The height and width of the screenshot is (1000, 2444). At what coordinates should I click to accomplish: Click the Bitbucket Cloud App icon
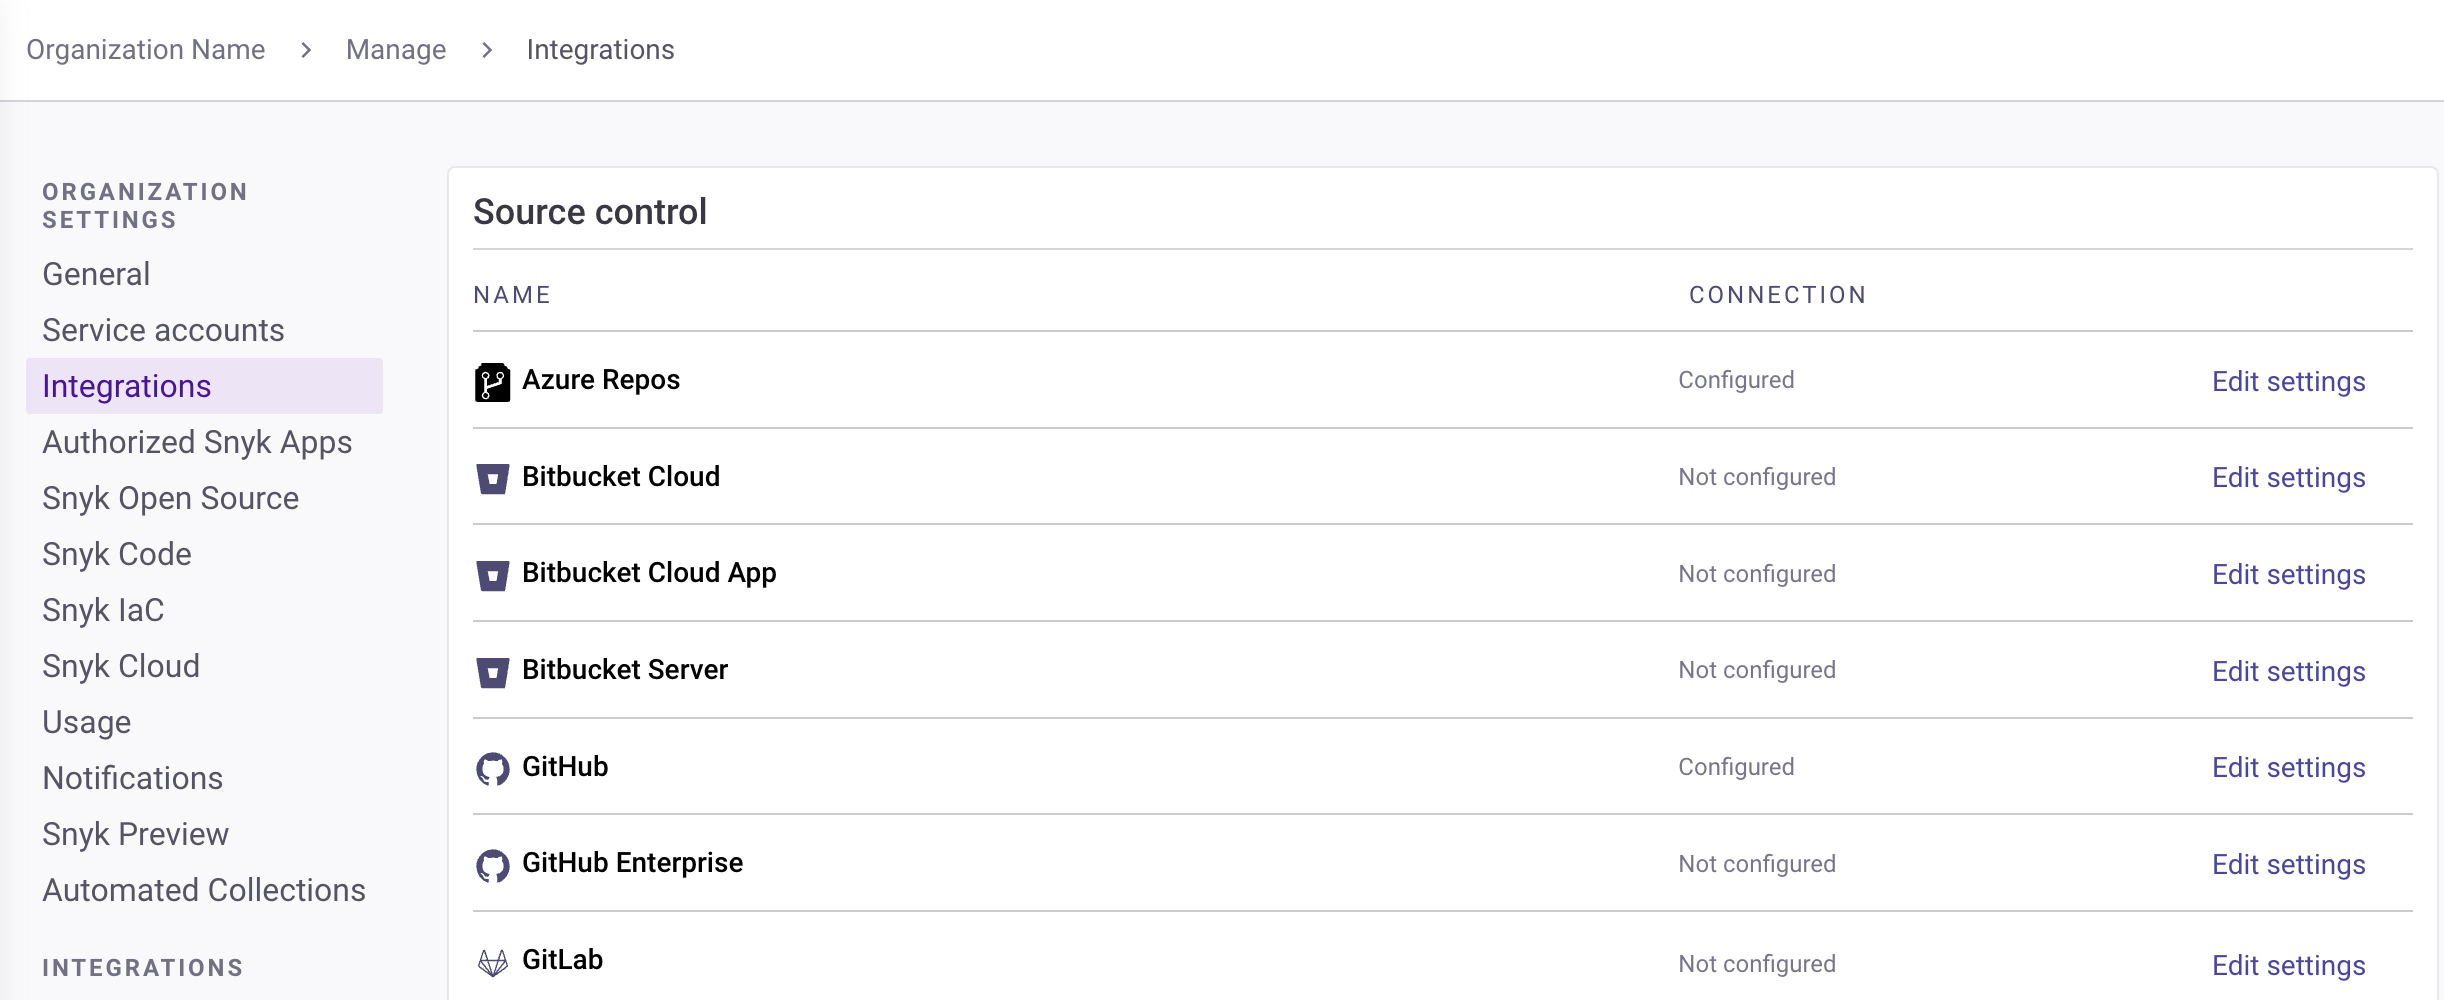pos(494,574)
